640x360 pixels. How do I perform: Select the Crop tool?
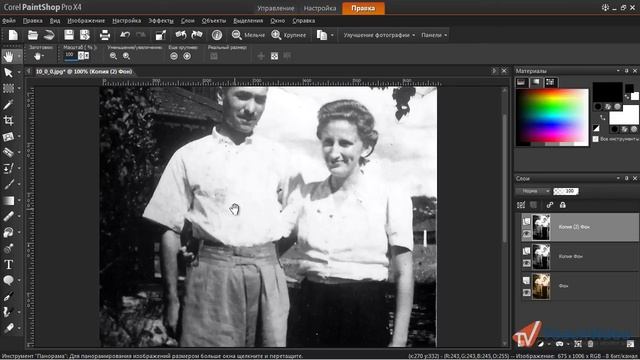(x=8, y=120)
